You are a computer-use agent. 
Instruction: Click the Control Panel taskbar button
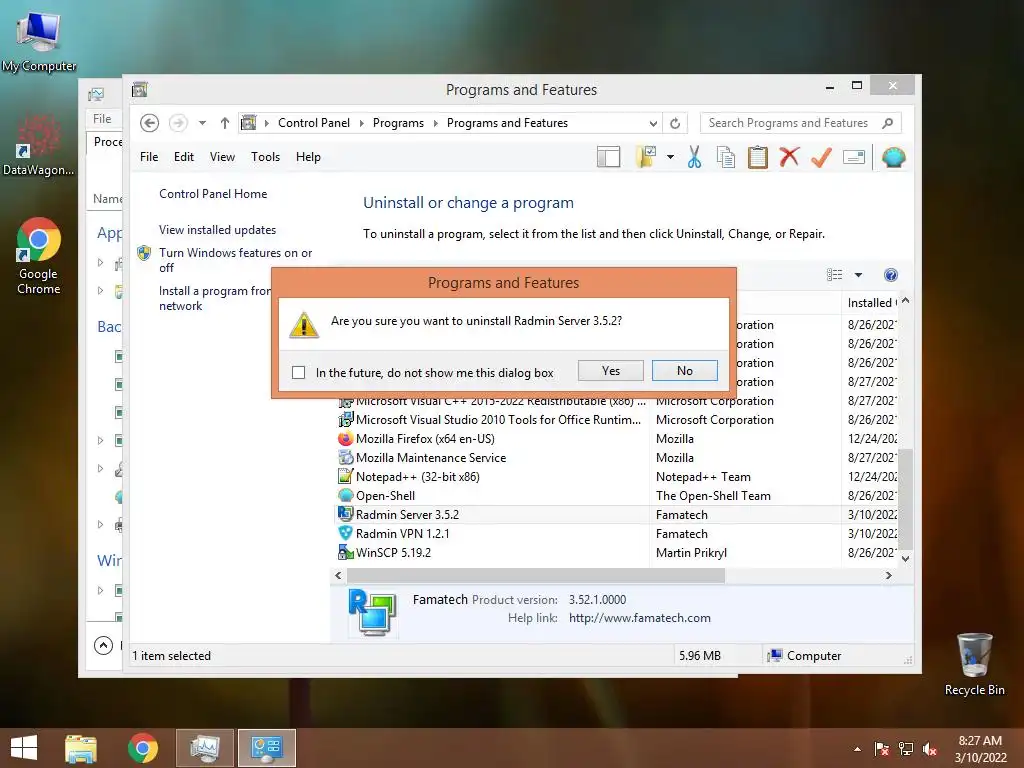(266, 748)
